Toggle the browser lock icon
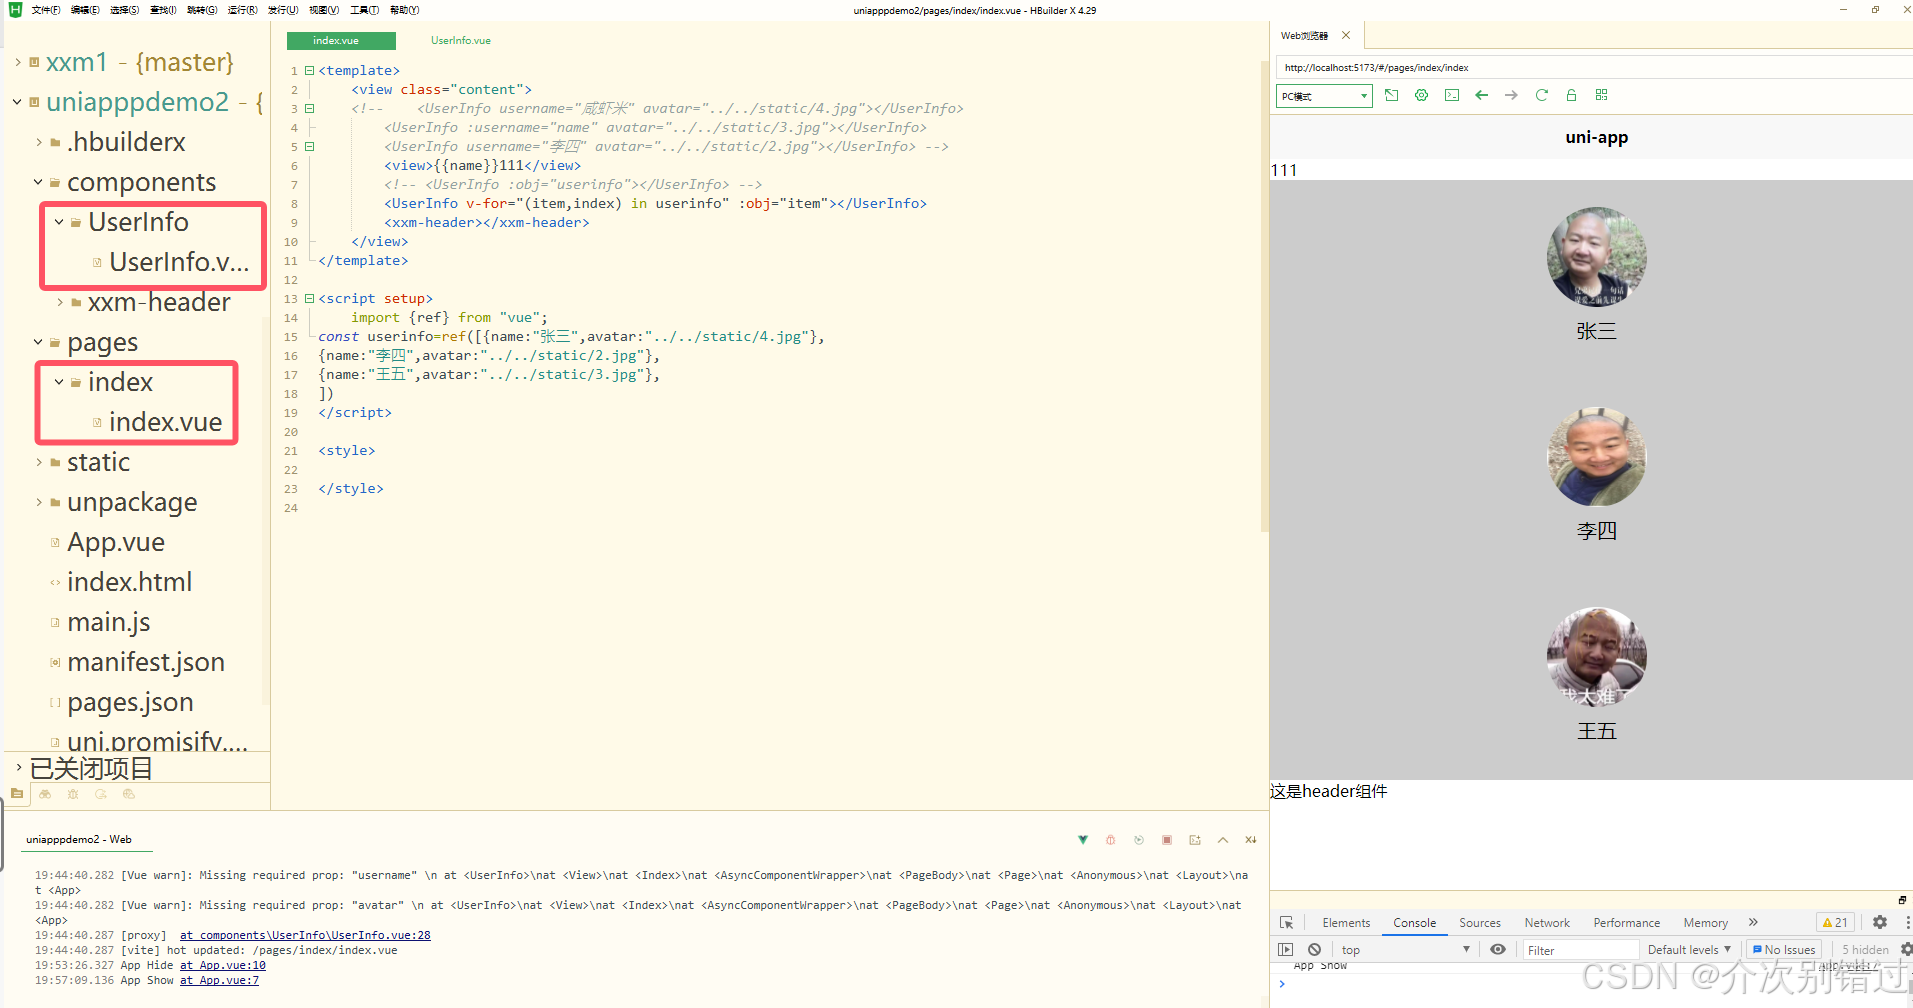 [x=1571, y=95]
